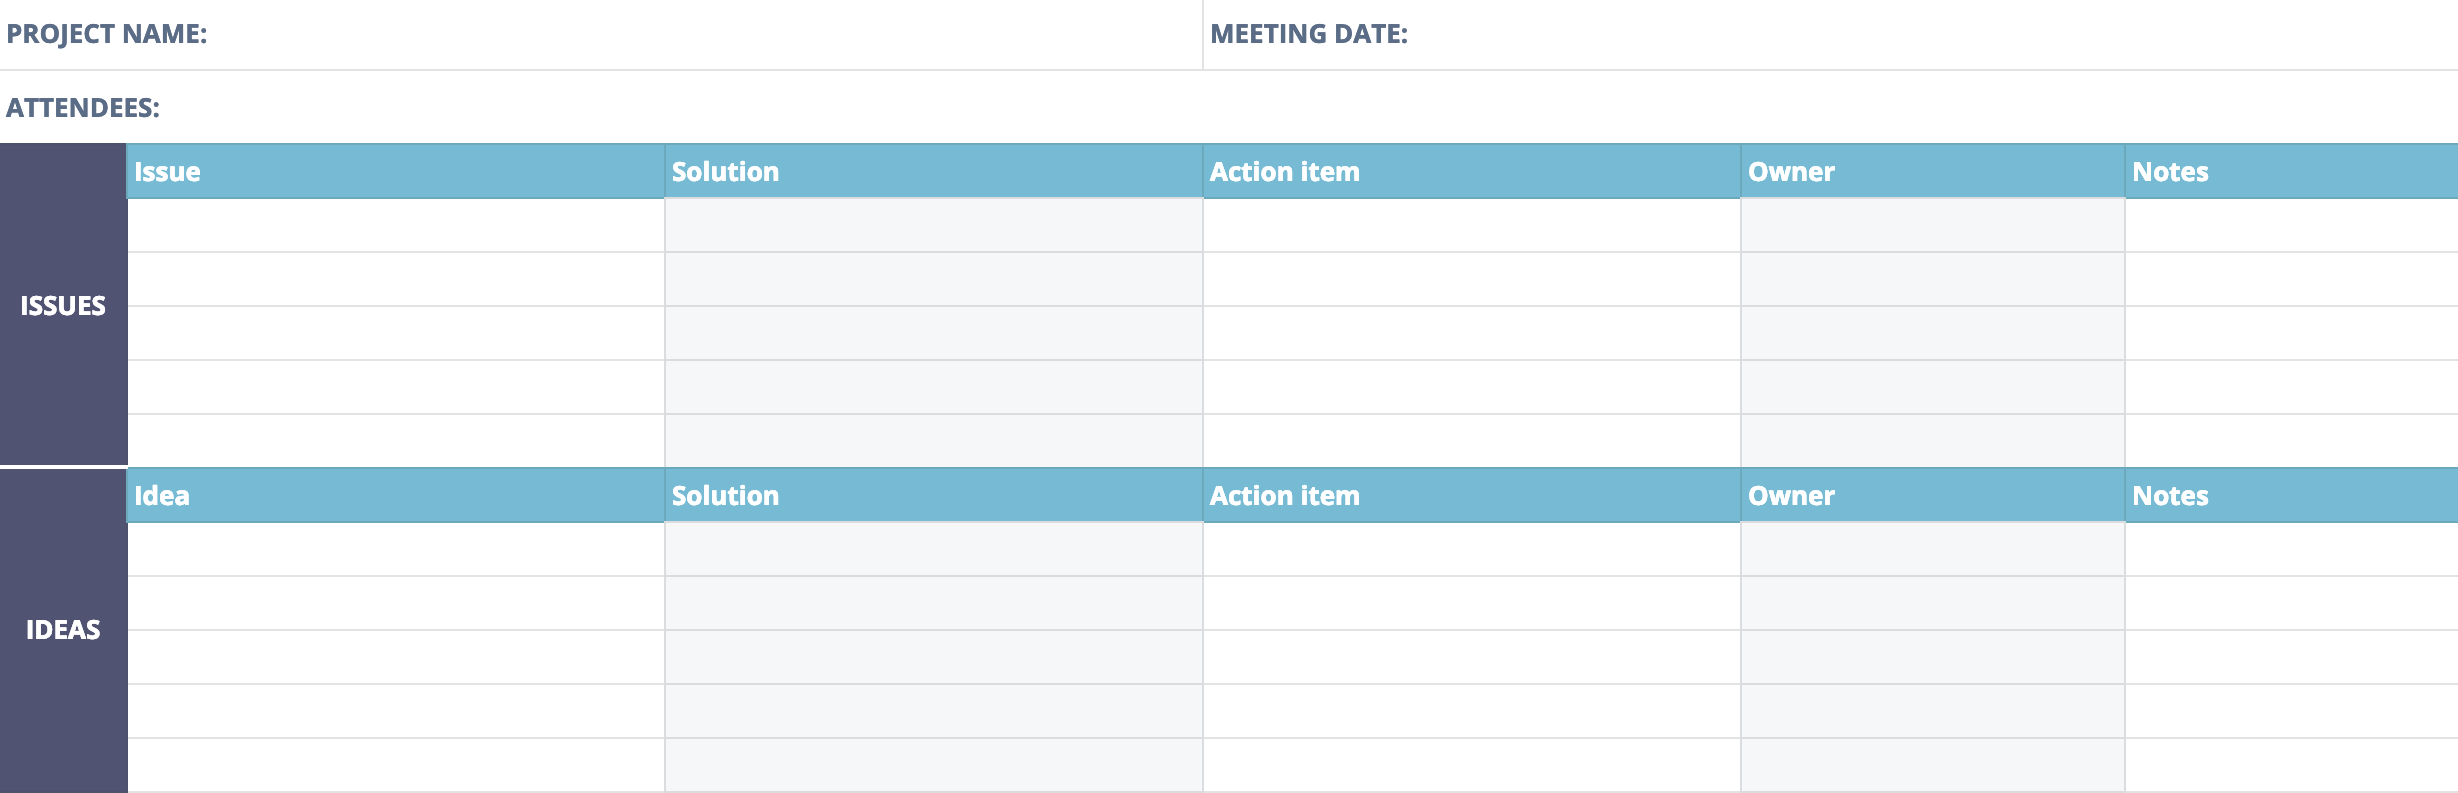The height and width of the screenshot is (793, 2458).
Task: Click Action item header in Ideas section
Action: (1472, 495)
